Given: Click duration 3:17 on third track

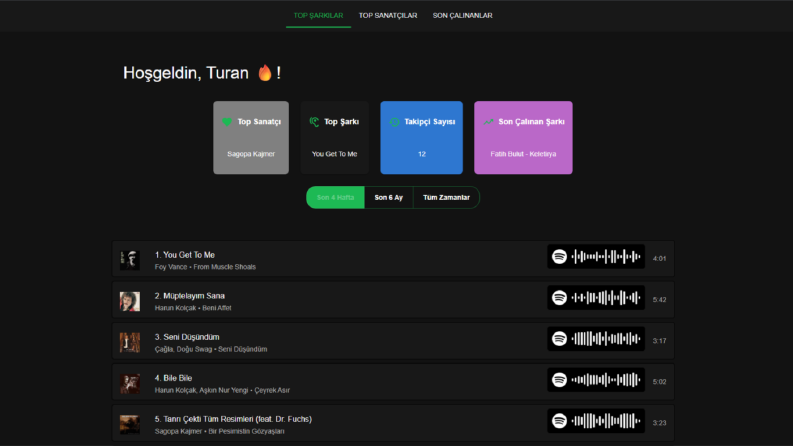Looking at the screenshot, I should pos(659,341).
